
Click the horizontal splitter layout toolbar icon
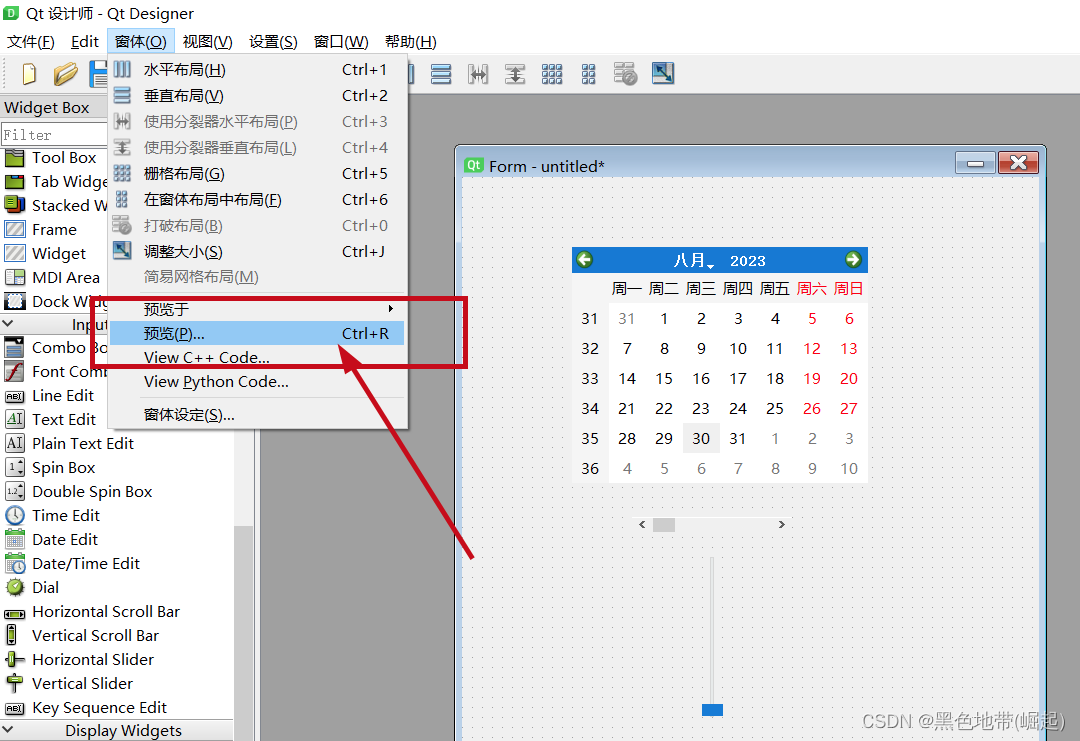click(x=478, y=74)
